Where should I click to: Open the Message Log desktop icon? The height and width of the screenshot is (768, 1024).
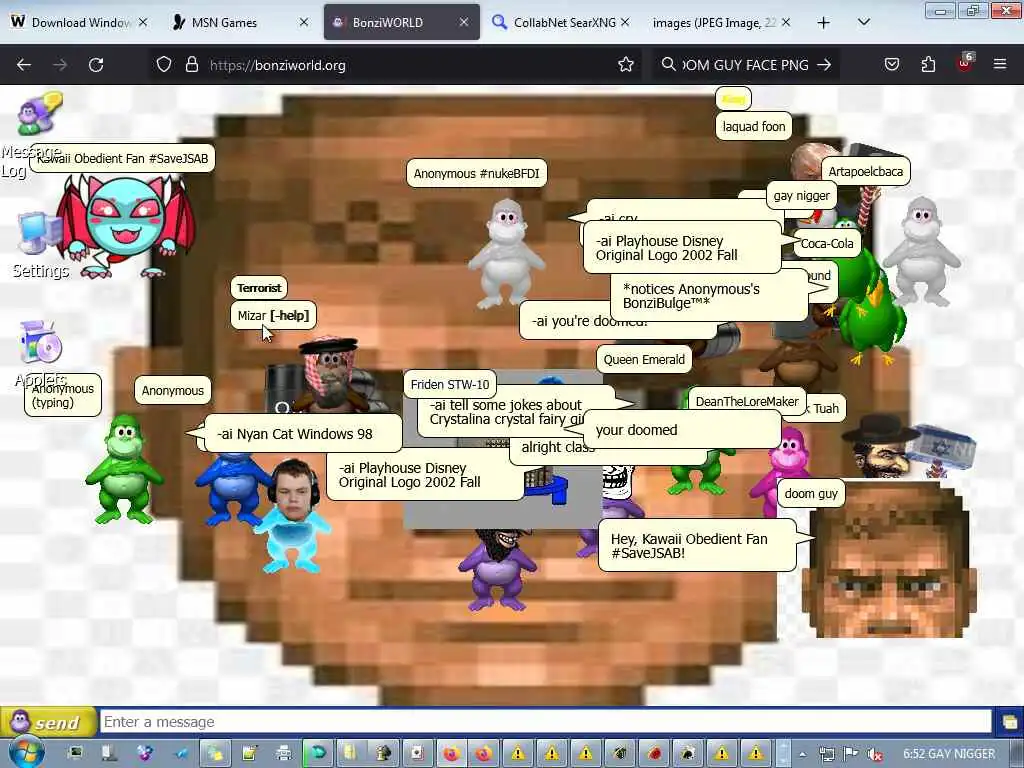click(x=38, y=116)
